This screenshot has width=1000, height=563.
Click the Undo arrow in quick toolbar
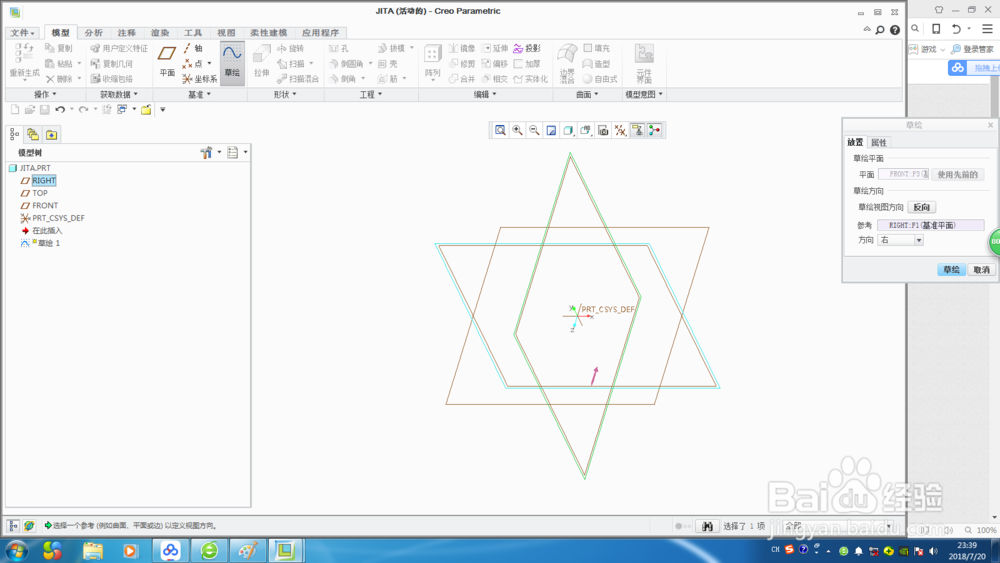(x=60, y=110)
